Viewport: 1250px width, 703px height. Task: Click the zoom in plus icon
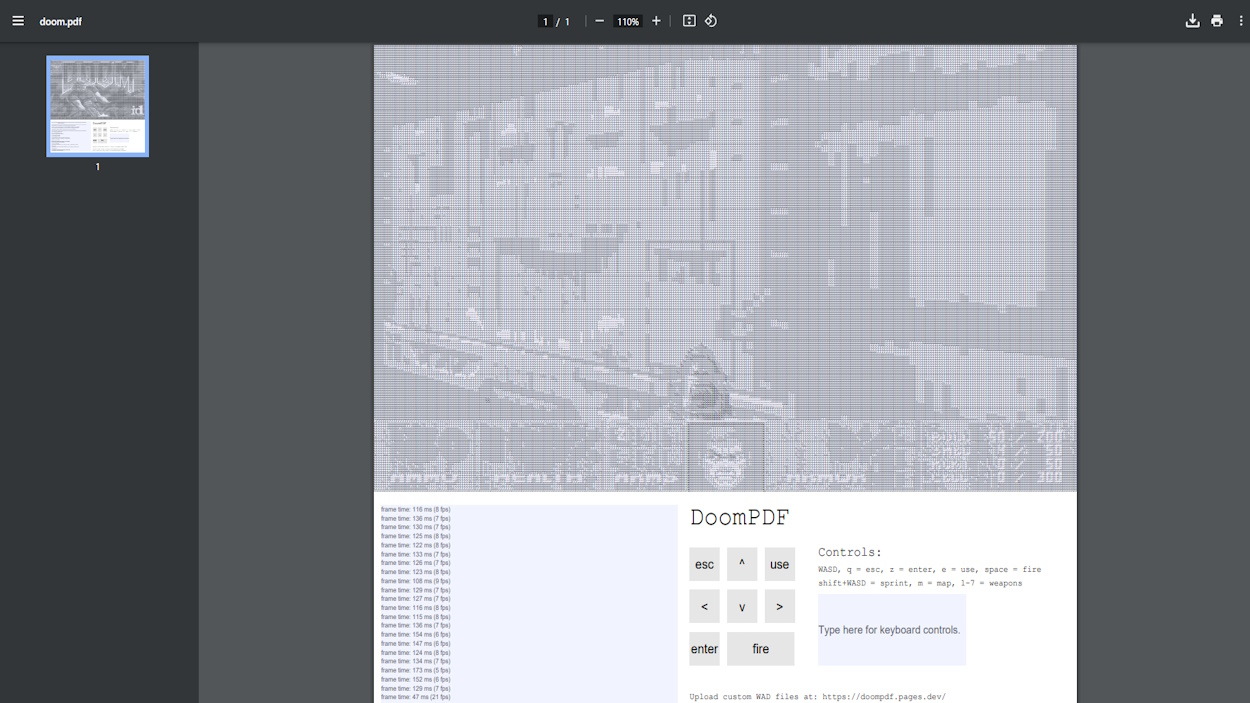point(656,21)
